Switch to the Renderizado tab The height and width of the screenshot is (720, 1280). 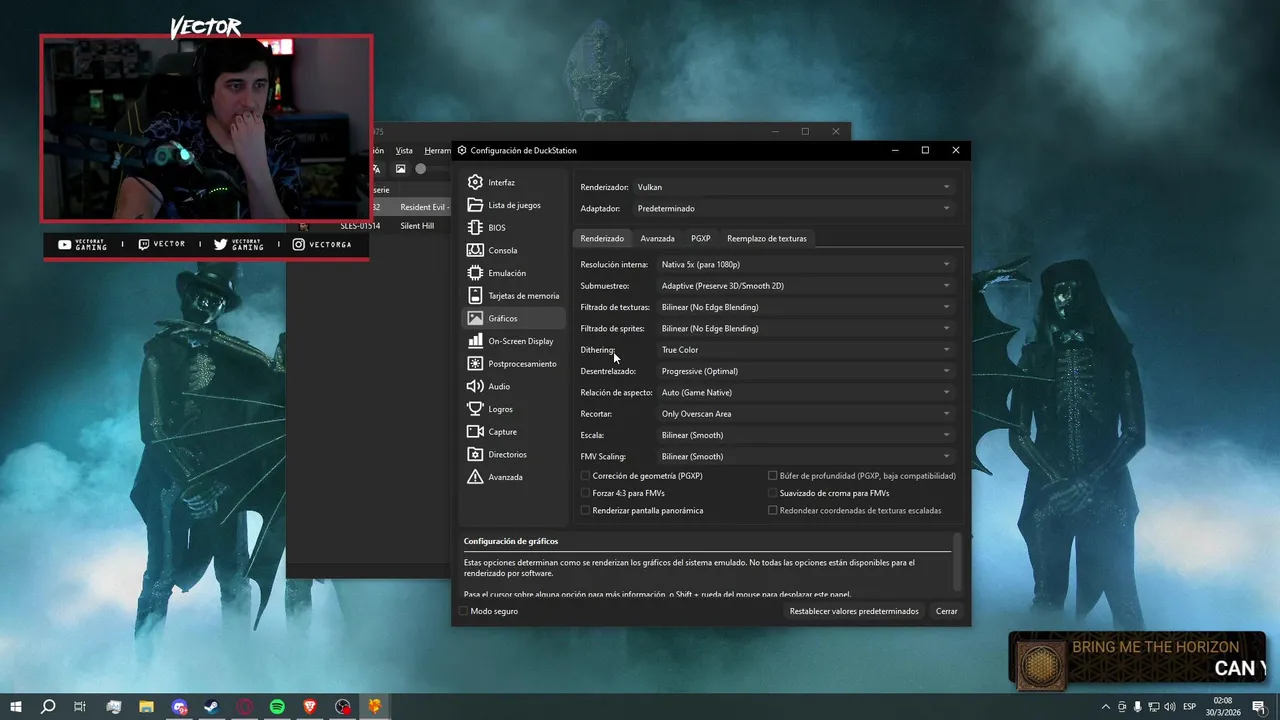tap(602, 238)
